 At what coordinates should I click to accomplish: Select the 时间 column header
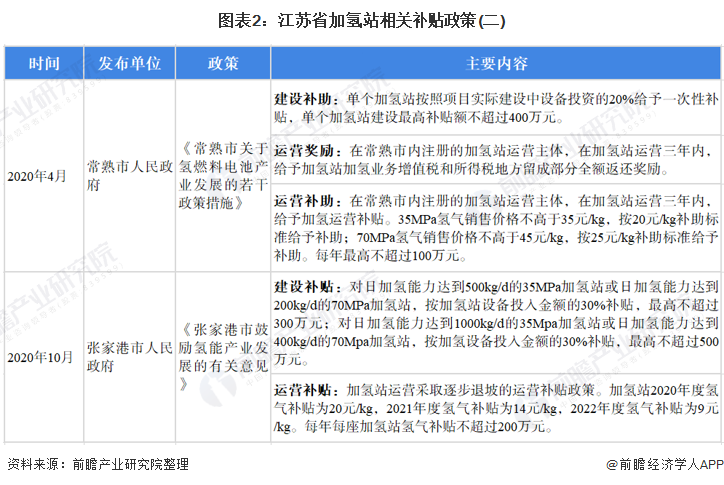tap(43, 63)
